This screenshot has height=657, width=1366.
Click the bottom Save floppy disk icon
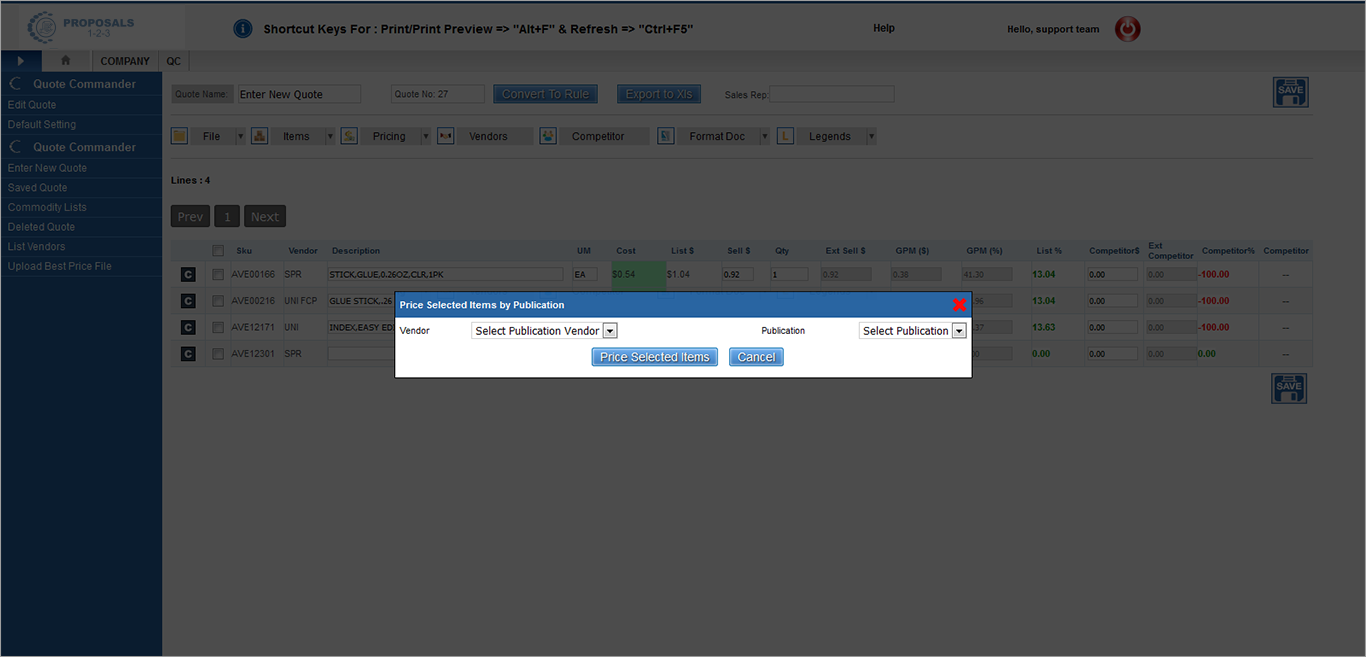pyautogui.click(x=1289, y=389)
